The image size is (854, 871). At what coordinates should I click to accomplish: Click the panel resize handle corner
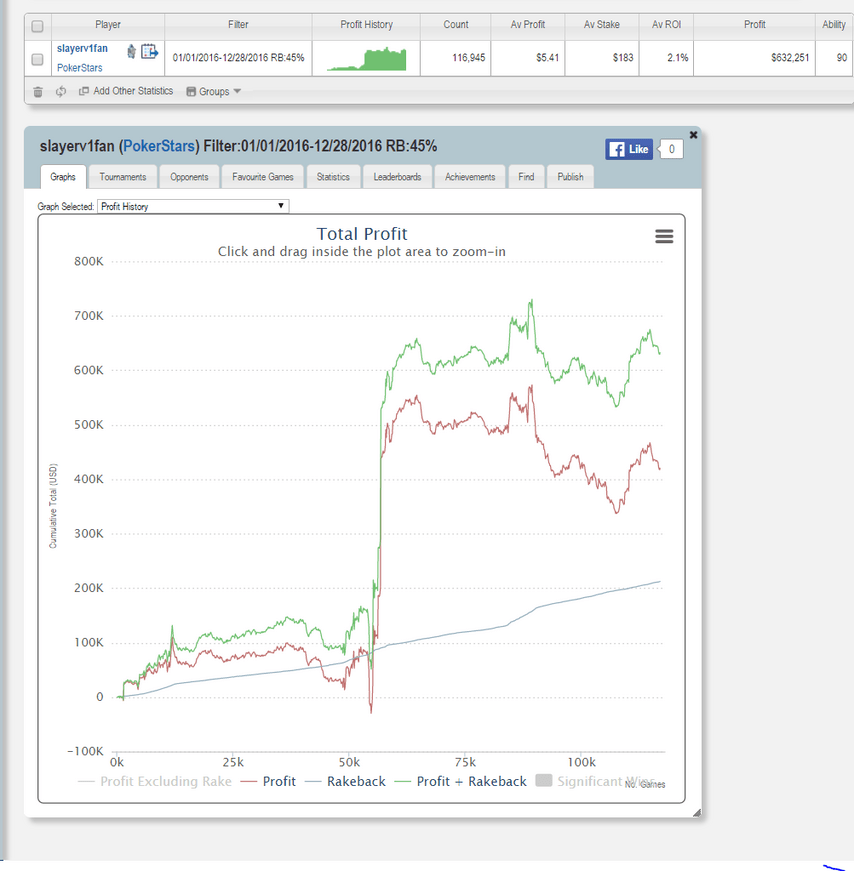coord(697,813)
